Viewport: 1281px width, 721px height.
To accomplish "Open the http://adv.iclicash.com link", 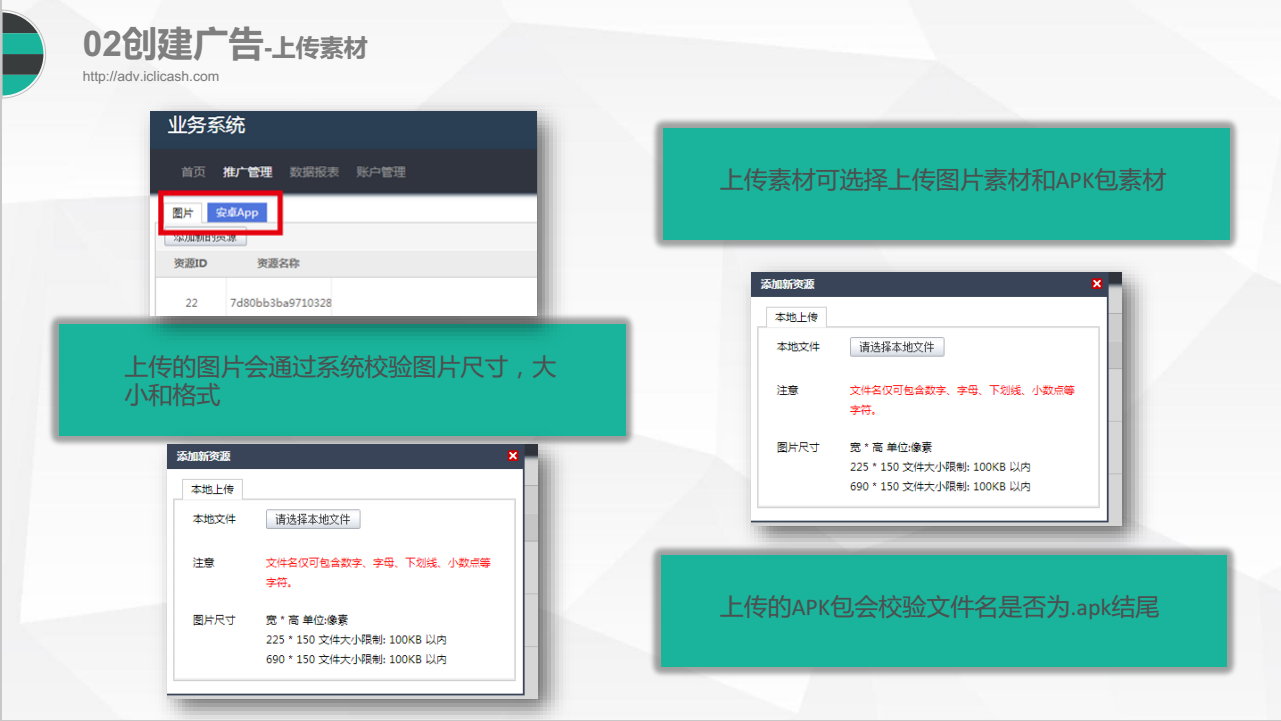I will coord(151,76).
